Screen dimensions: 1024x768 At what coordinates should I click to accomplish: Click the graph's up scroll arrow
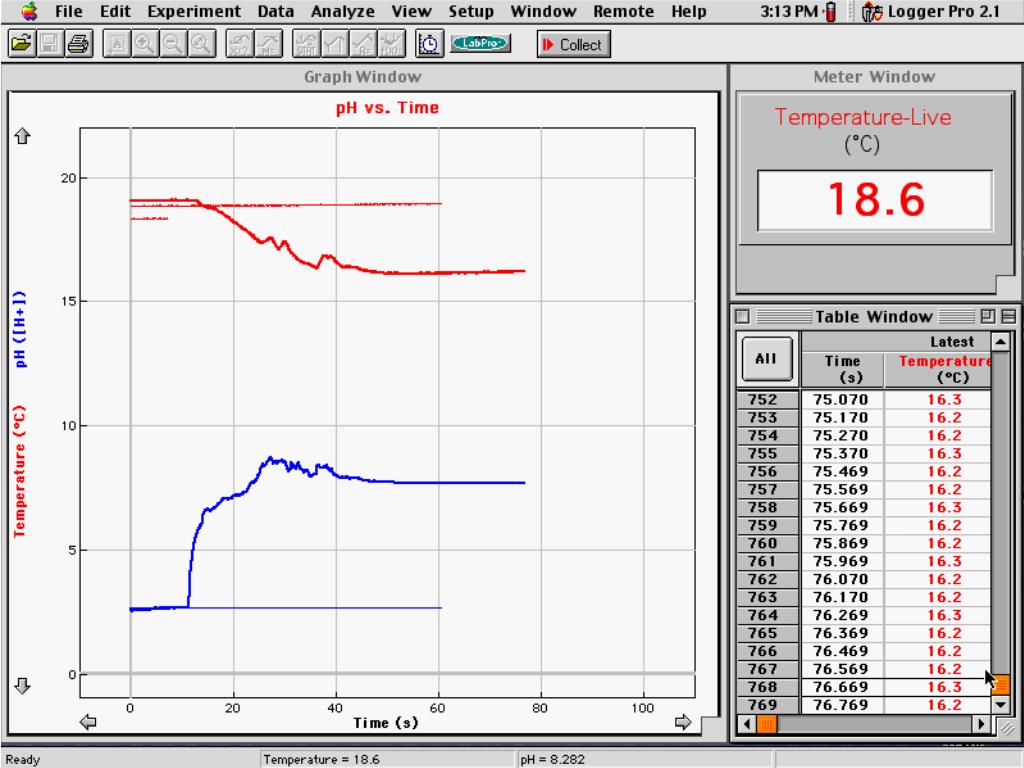22,136
